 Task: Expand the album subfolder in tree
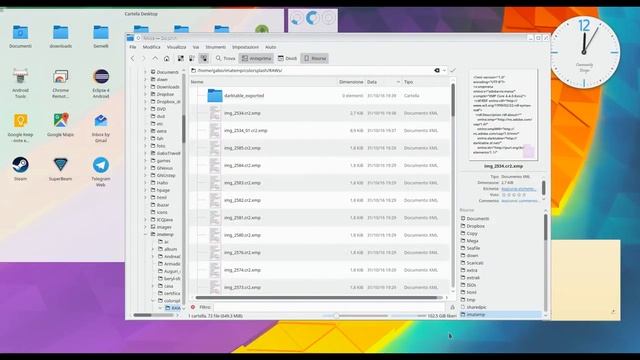(153, 249)
